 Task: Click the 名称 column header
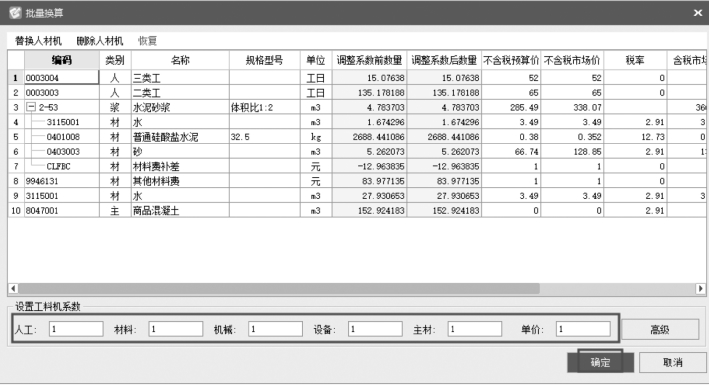(180, 60)
